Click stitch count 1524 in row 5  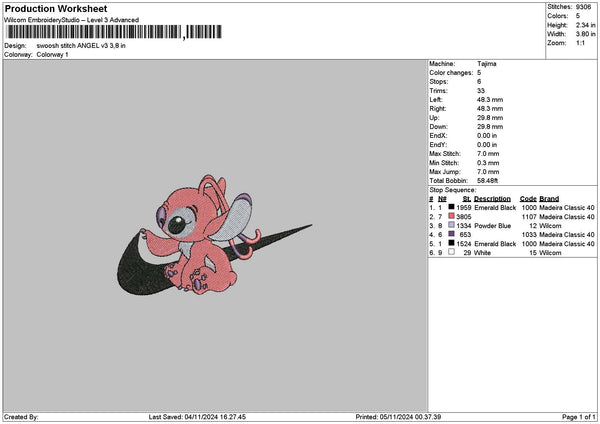[x=464, y=244]
